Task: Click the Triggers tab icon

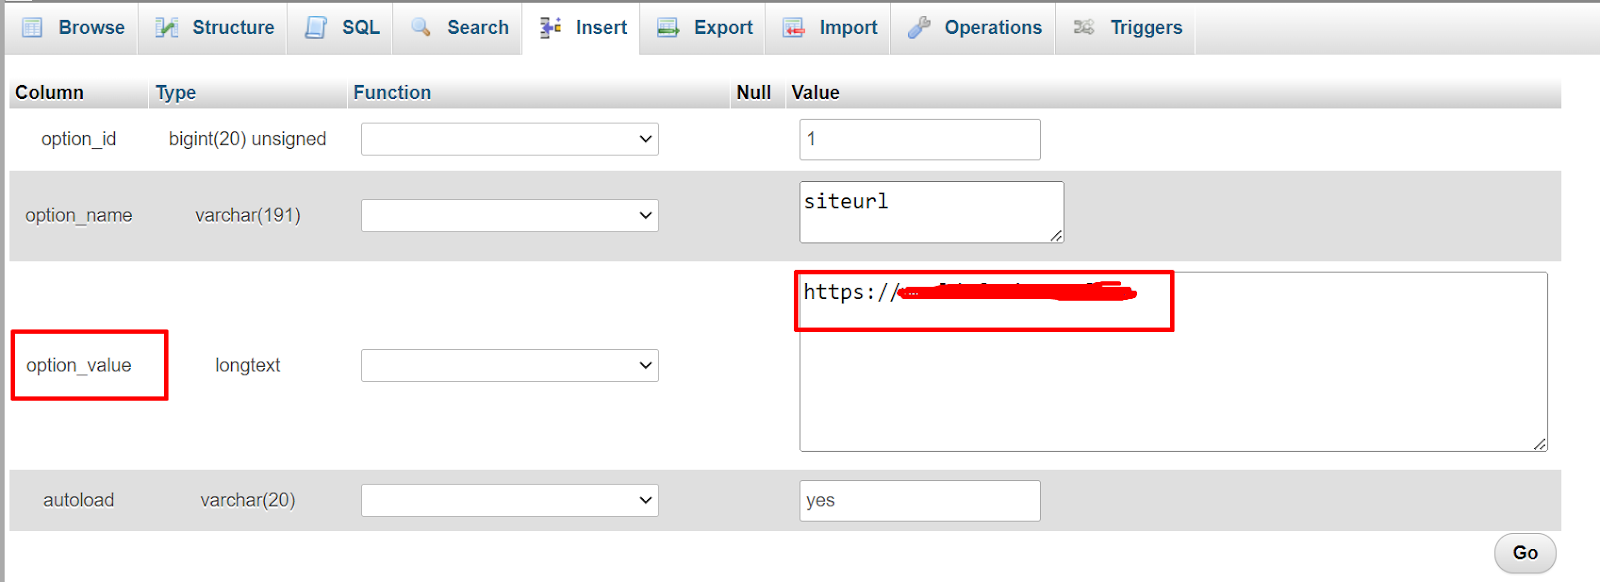Action: click(1084, 28)
